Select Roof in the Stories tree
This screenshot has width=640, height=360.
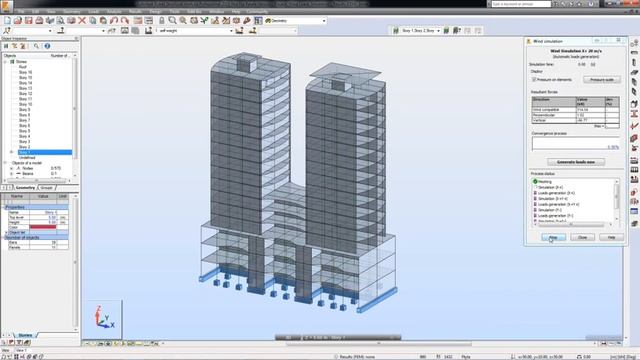point(23,67)
